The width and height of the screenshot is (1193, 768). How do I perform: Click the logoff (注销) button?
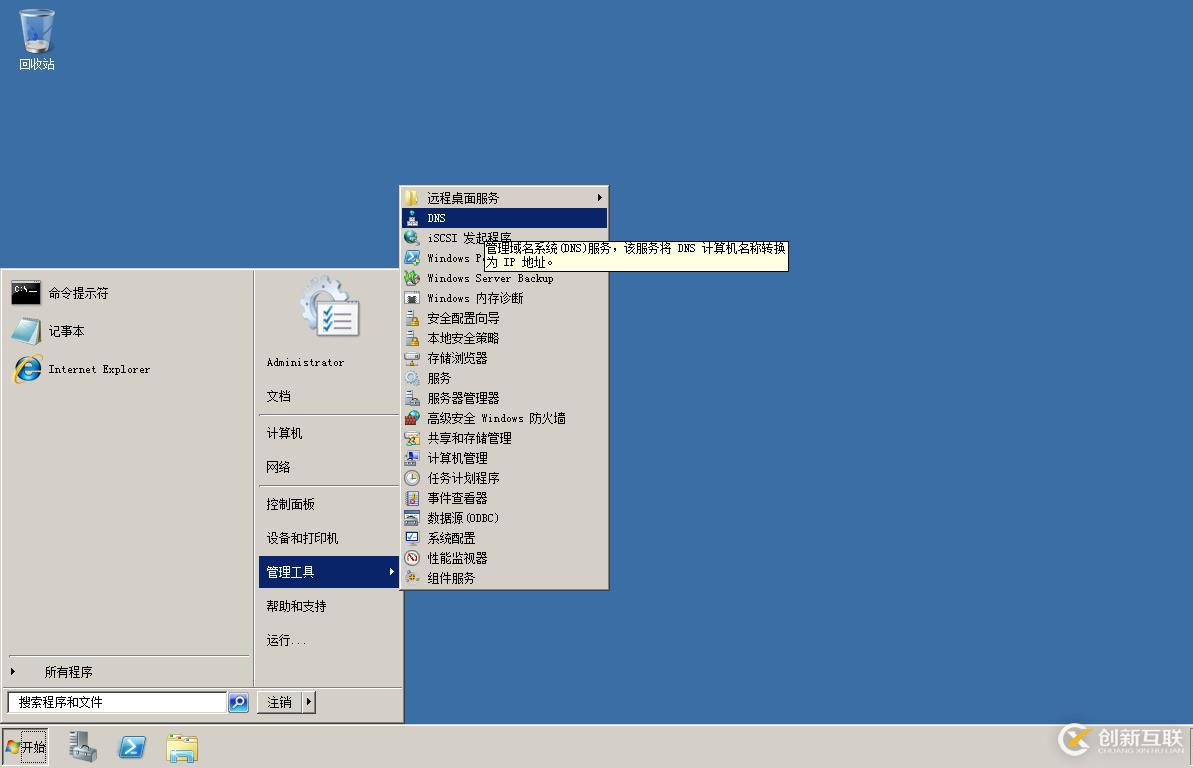279,702
